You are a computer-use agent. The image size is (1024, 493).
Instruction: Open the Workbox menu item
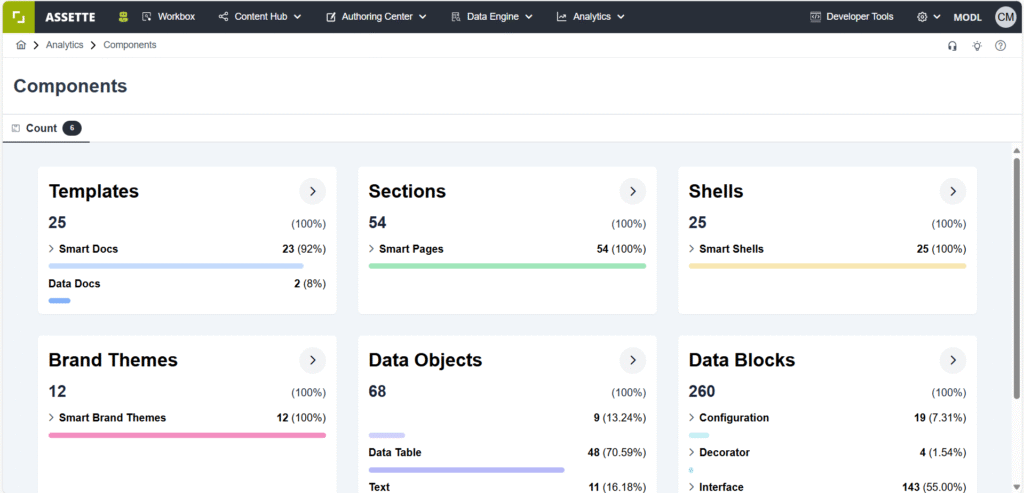168,17
